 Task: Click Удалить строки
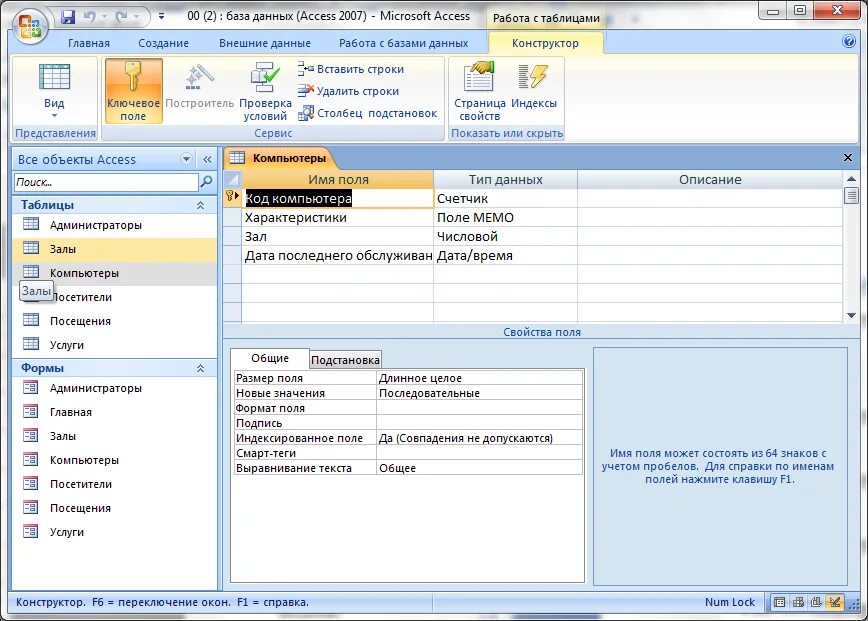[x=348, y=91]
